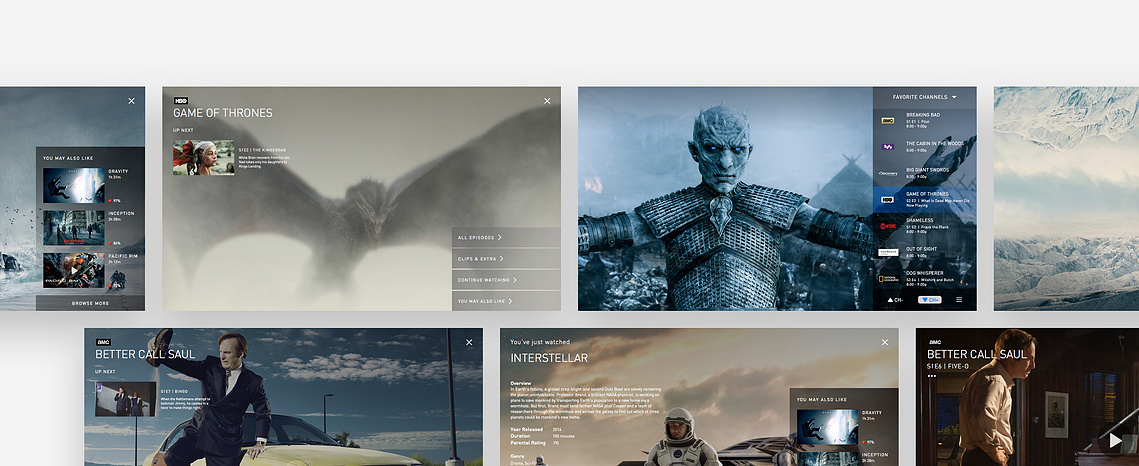The image size is (1139, 466).
Task: Click the S1E6 | Five-O episode label
Action: tap(947, 367)
